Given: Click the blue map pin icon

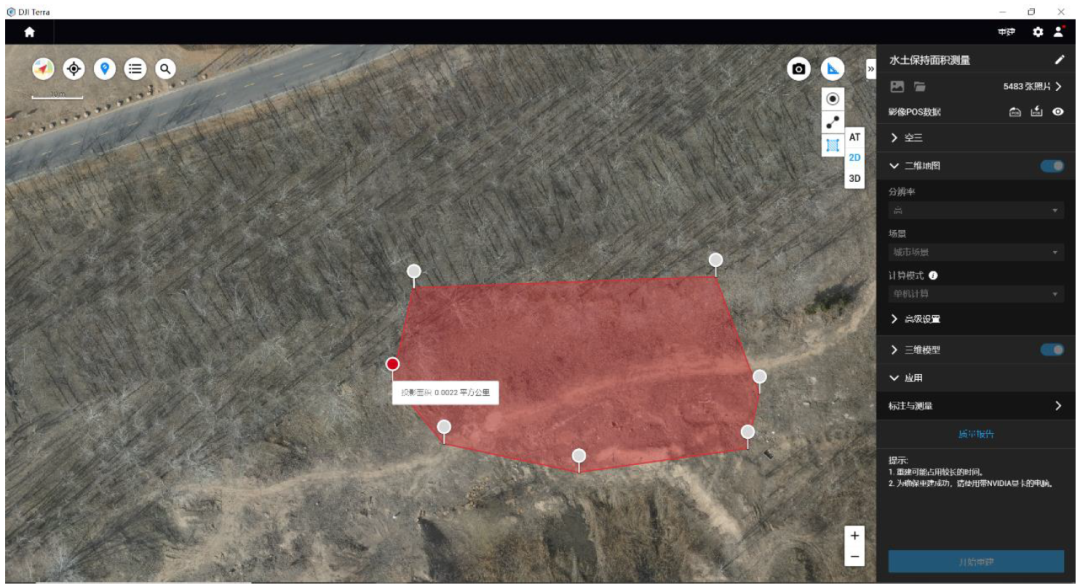Looking at the screenshot, I should 104,68.
